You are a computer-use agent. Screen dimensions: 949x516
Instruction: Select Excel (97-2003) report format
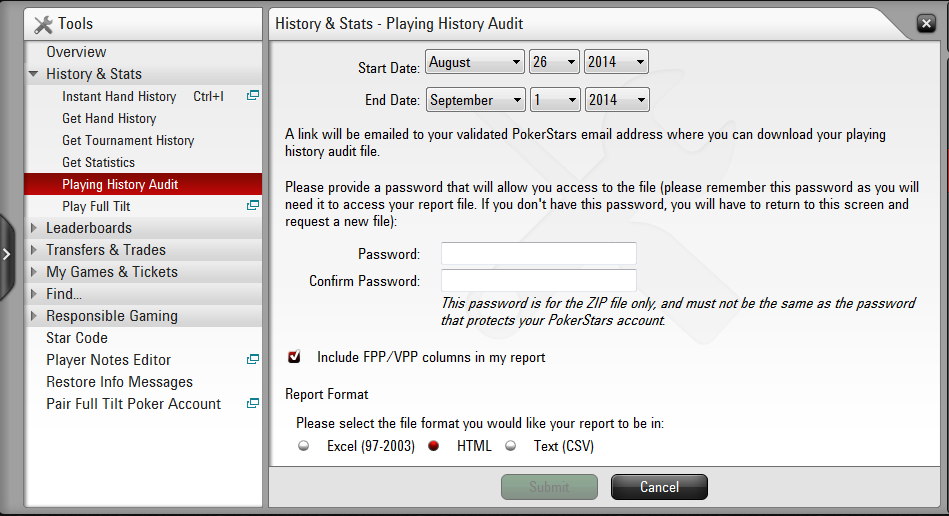pyautogui.click(x=304, y=446)
